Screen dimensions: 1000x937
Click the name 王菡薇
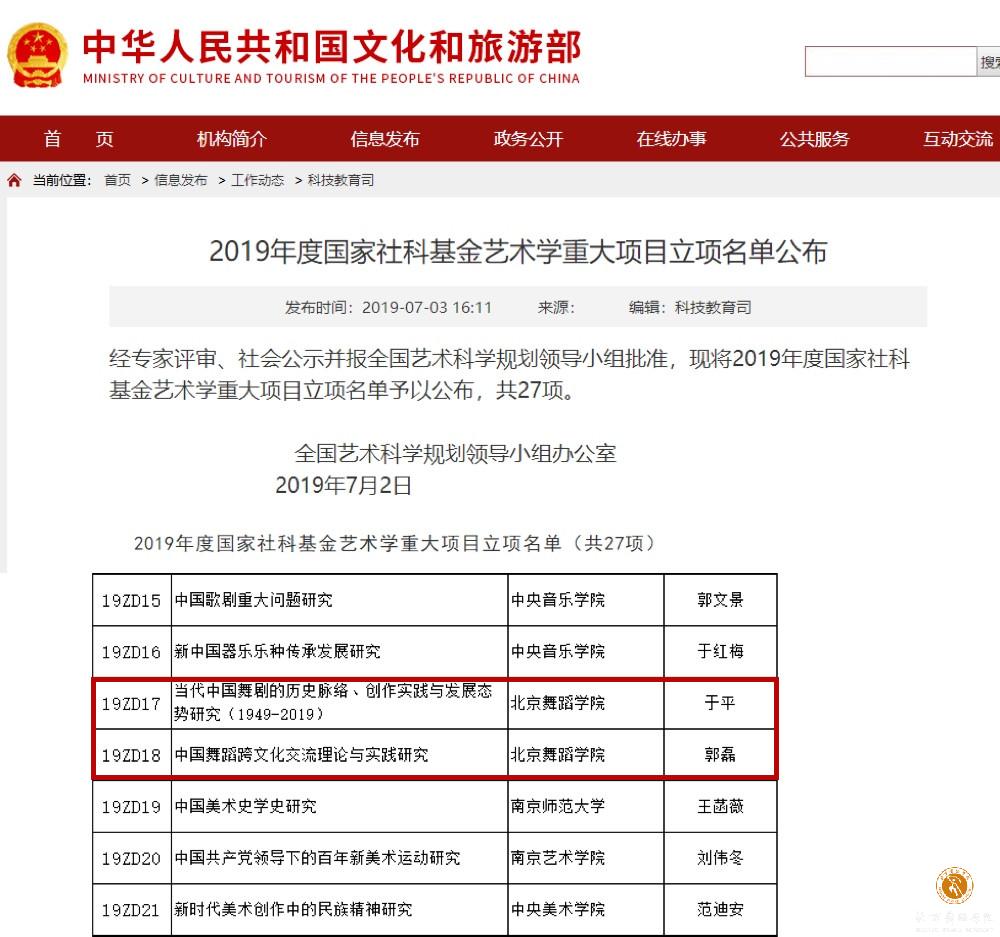720,807
